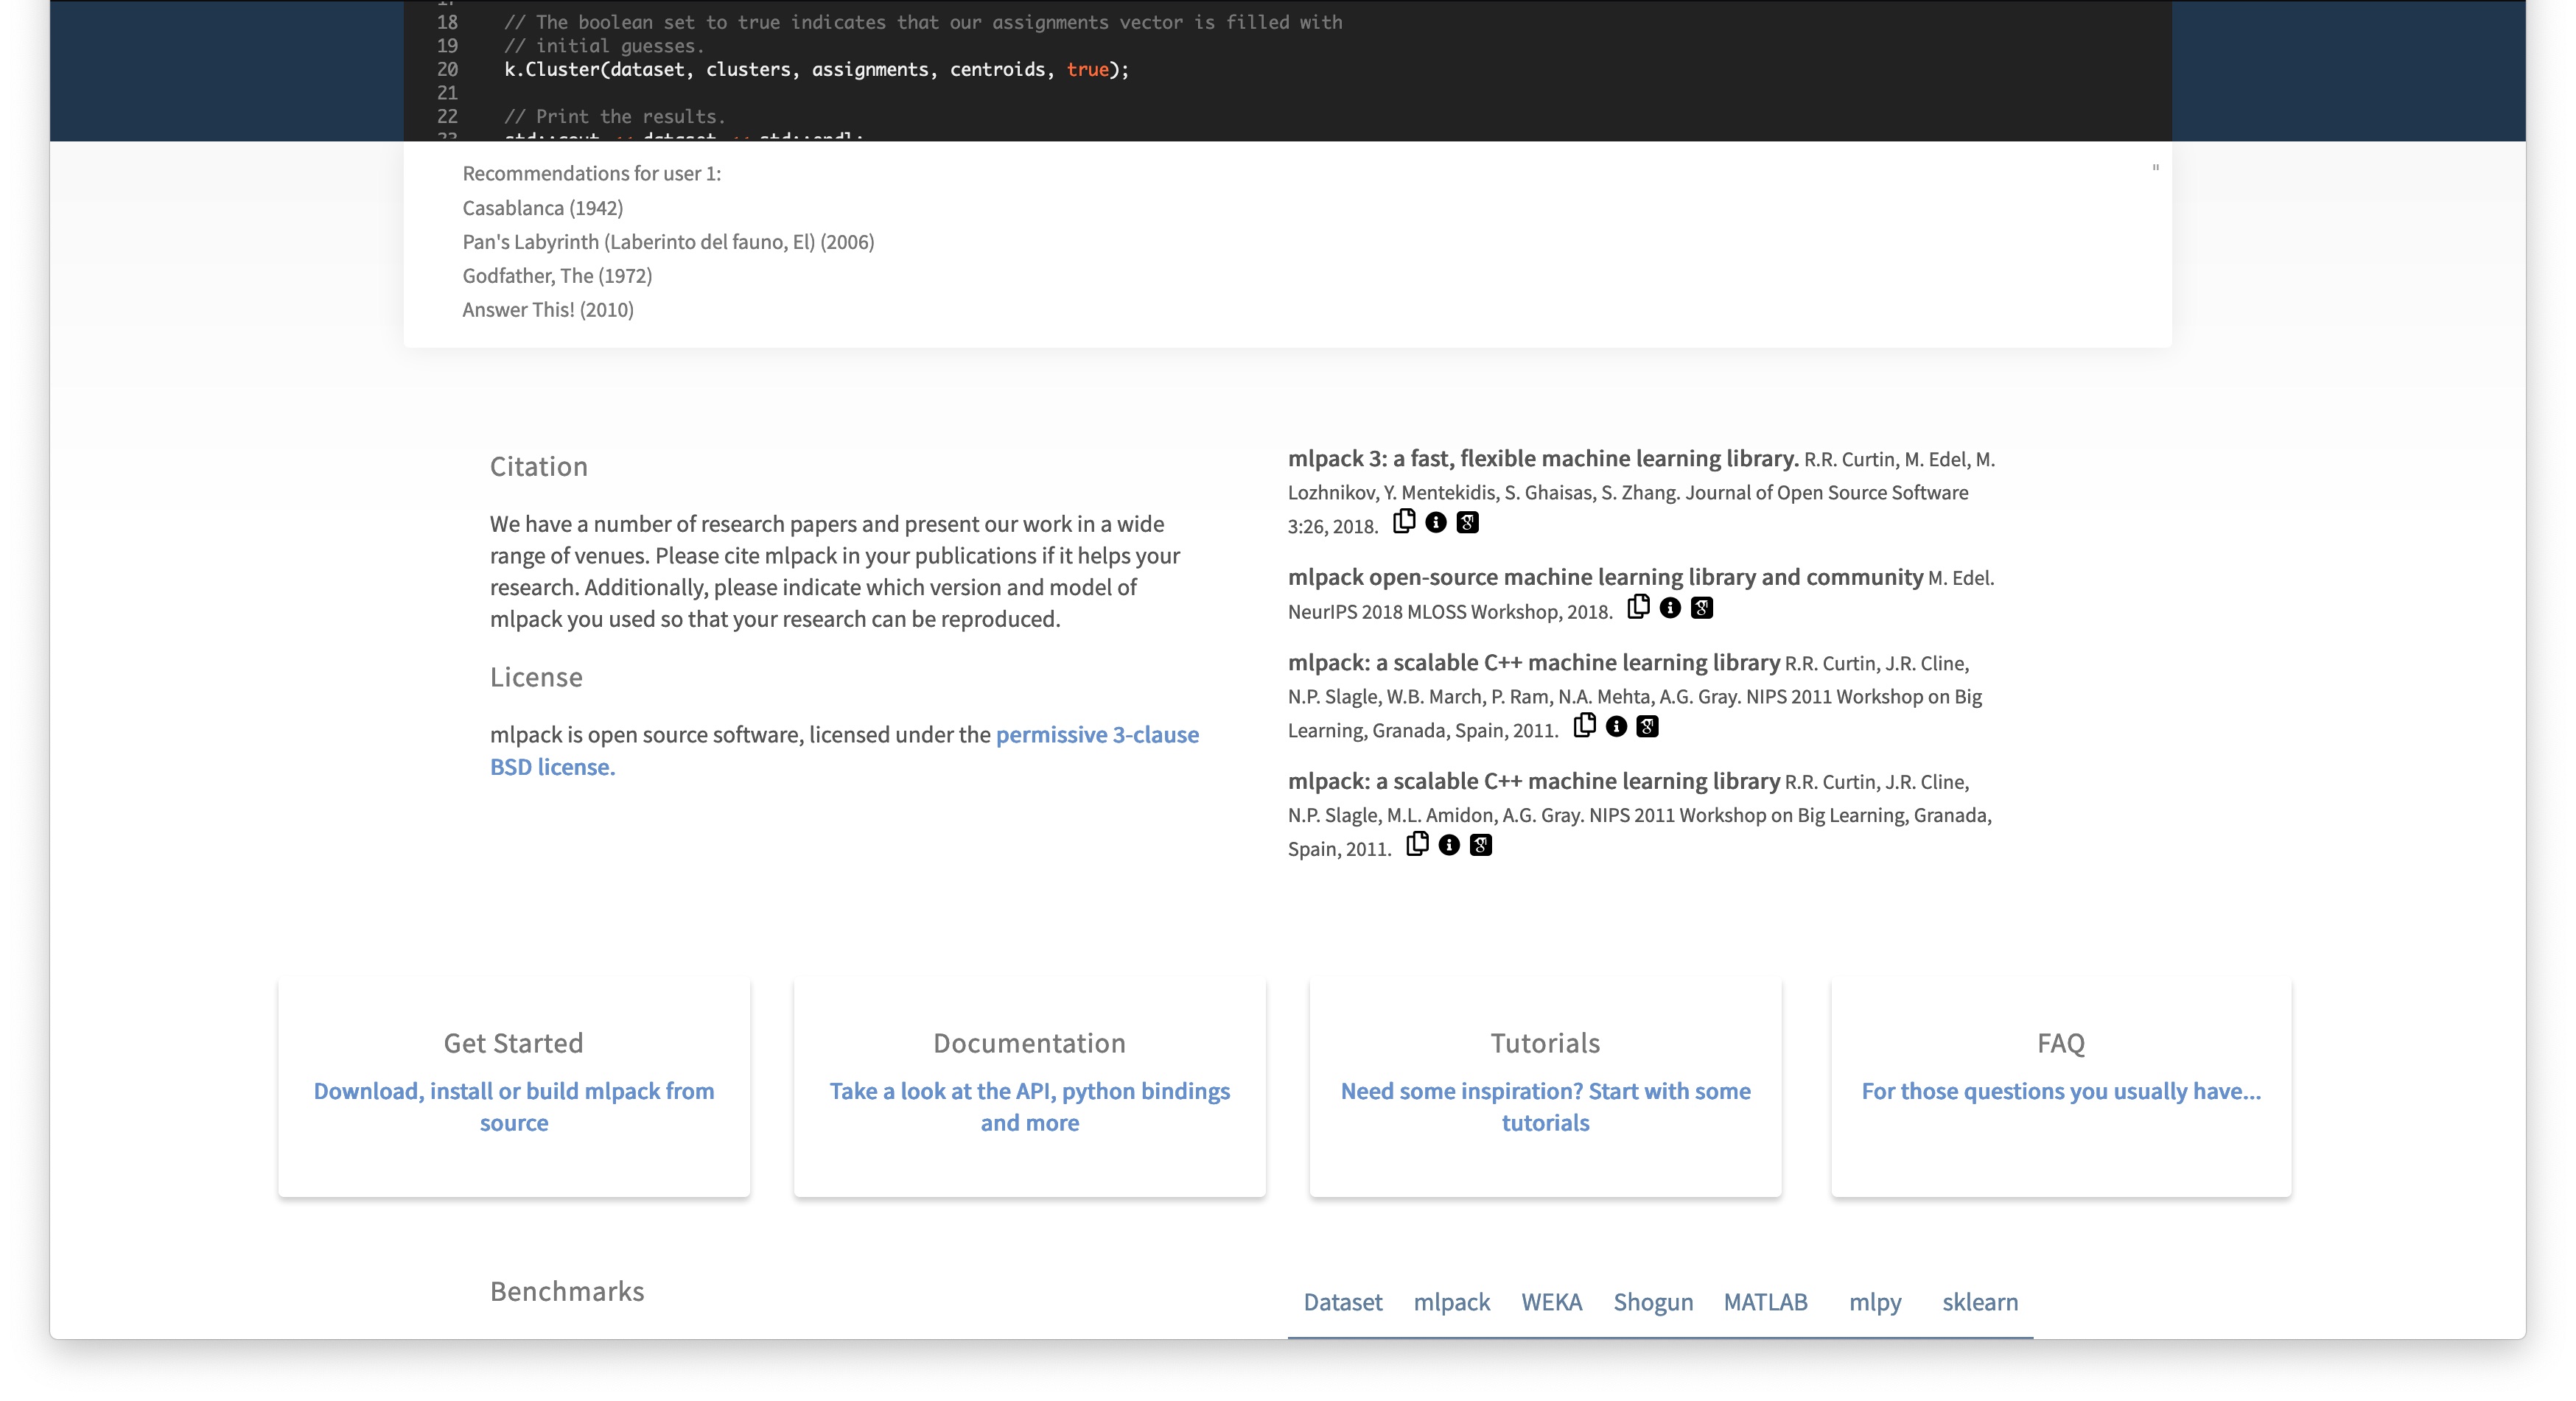Click the FAQ card heading
Viewport: 2576px width, 1401px height.
click(x=2061, y=1043)
